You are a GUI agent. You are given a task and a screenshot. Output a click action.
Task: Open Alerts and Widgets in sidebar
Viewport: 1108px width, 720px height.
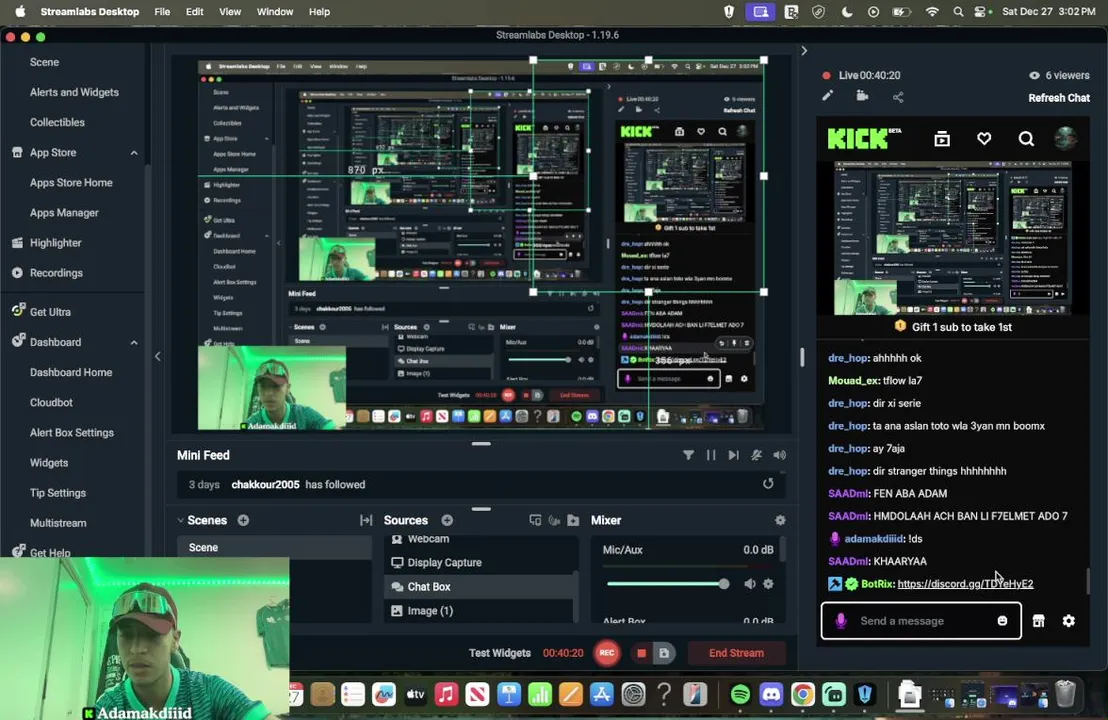74,92
